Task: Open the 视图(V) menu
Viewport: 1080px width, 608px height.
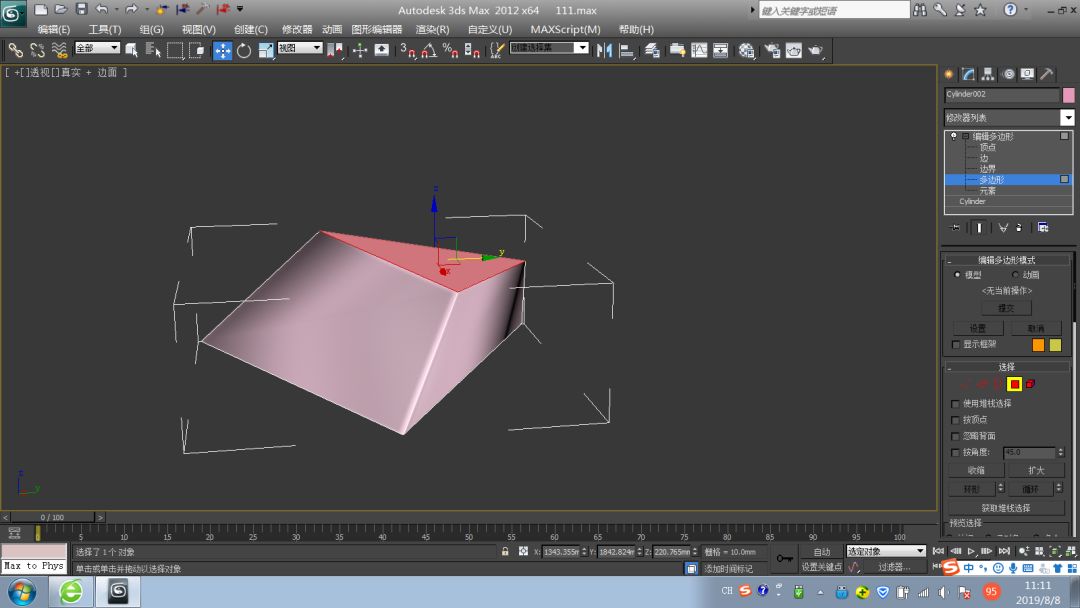Action: [198, 29]
